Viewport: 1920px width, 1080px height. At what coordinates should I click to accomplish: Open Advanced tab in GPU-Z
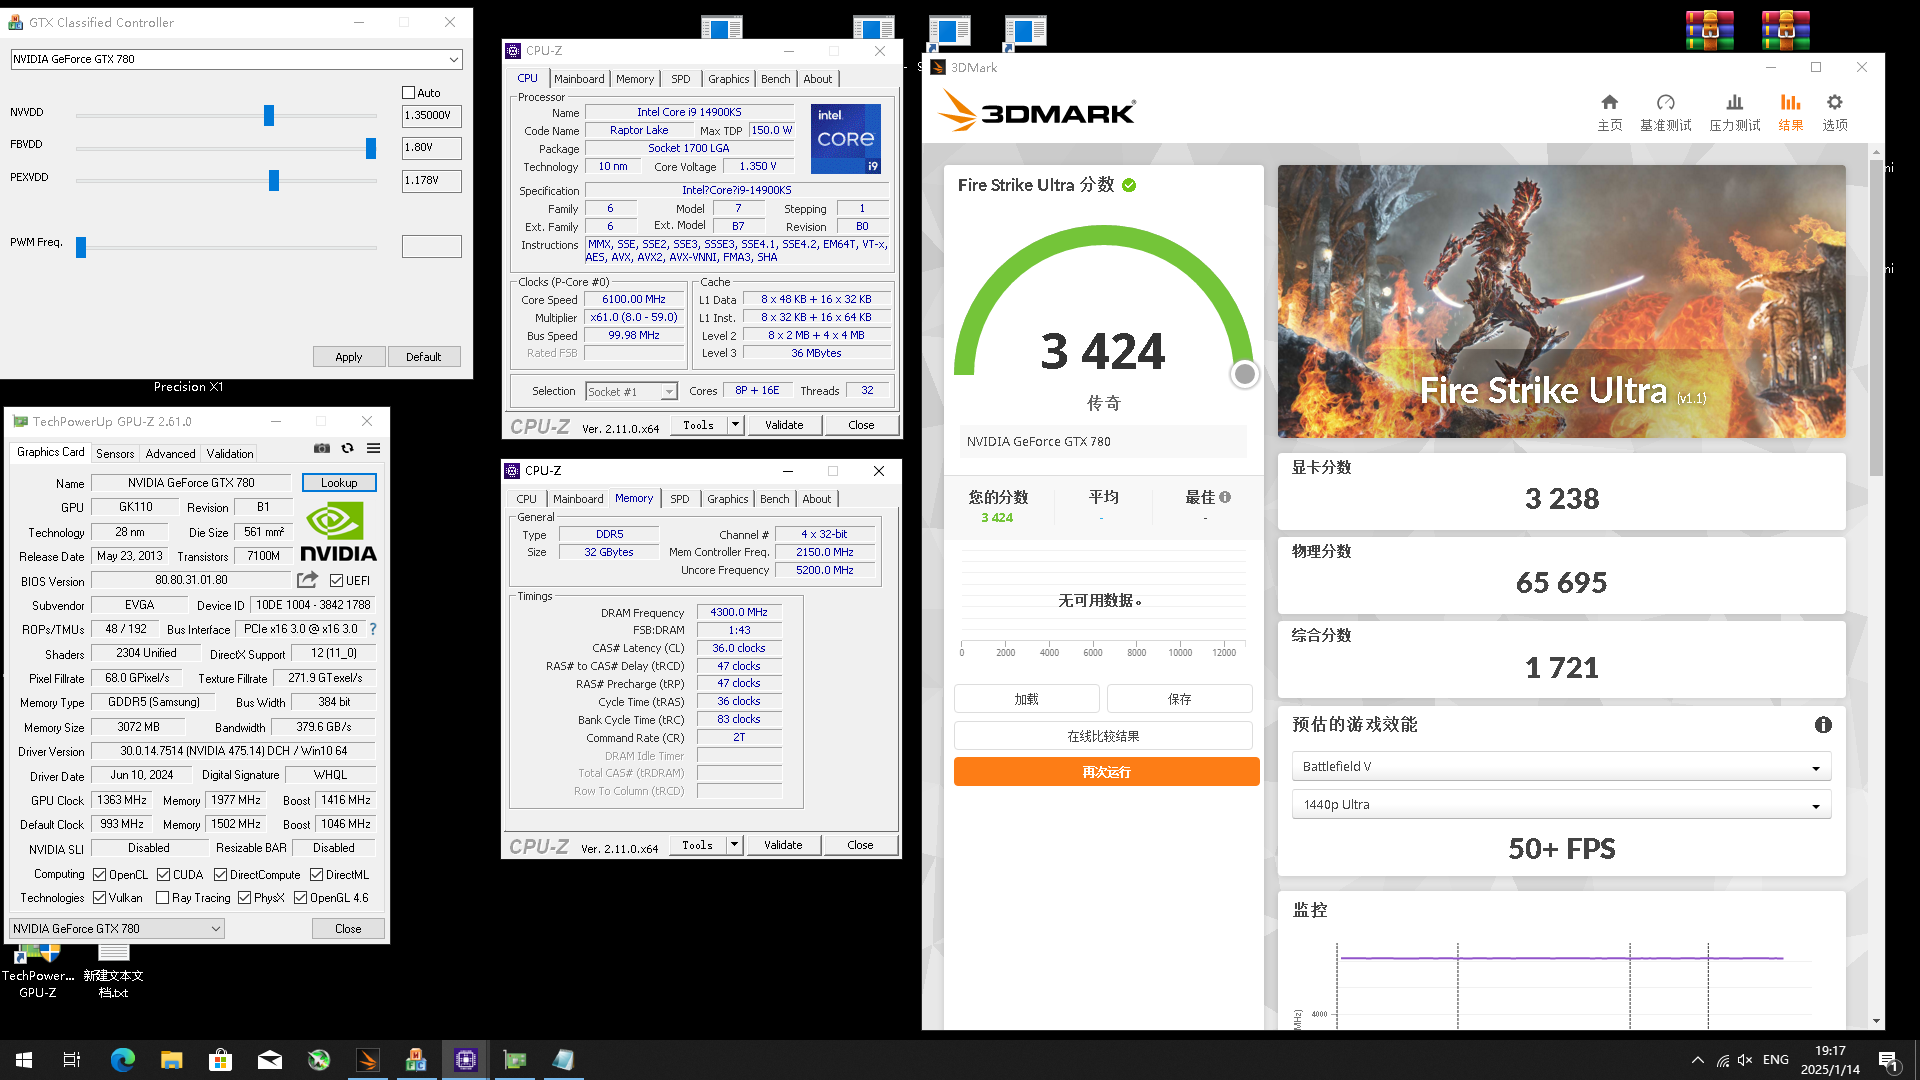[170, 454]
